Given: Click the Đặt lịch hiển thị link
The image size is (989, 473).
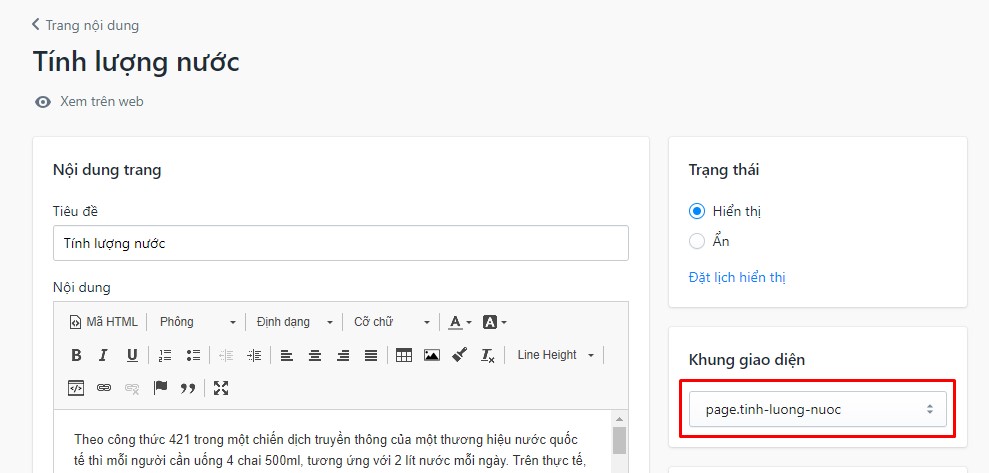Looking at the screenshot, I should click(737, 277).
